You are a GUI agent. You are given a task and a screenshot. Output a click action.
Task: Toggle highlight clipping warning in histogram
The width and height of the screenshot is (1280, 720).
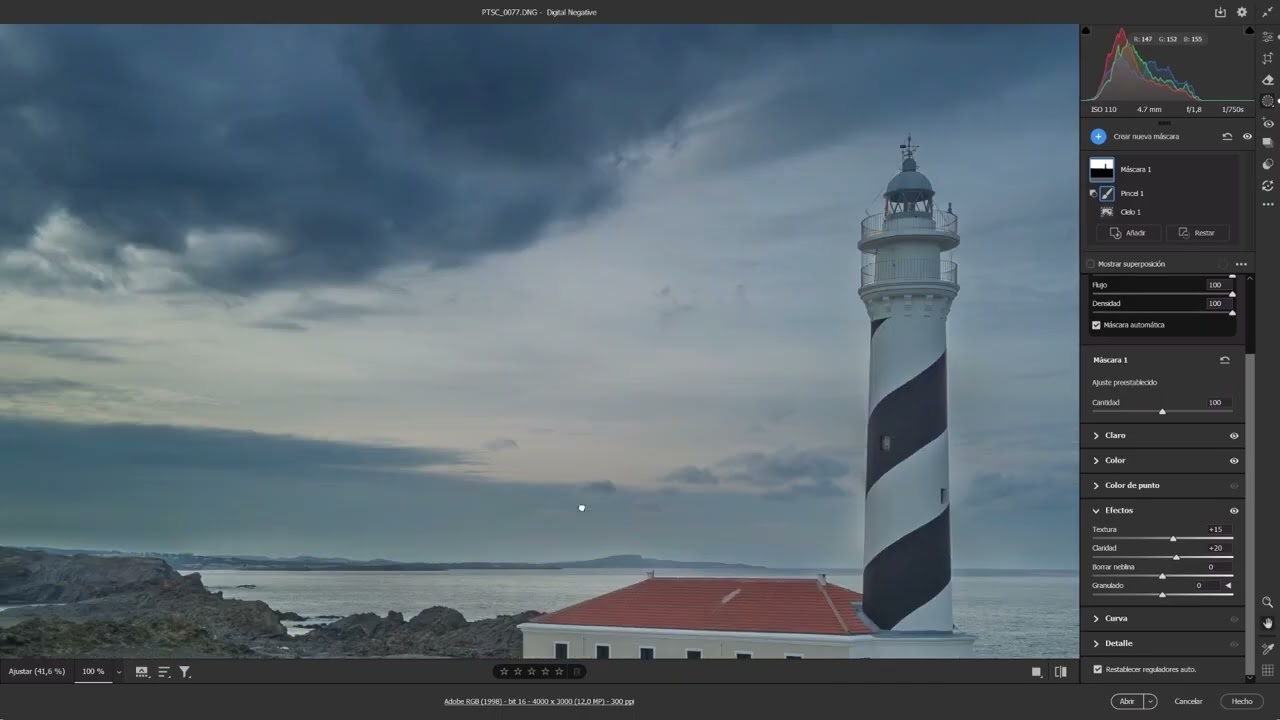click(1250, 30)
